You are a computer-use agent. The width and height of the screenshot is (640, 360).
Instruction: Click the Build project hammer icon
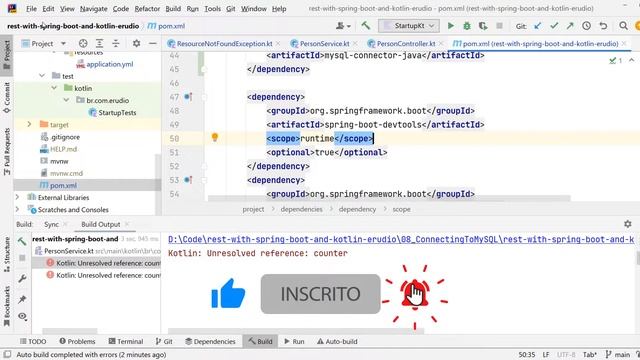[365, 26]
